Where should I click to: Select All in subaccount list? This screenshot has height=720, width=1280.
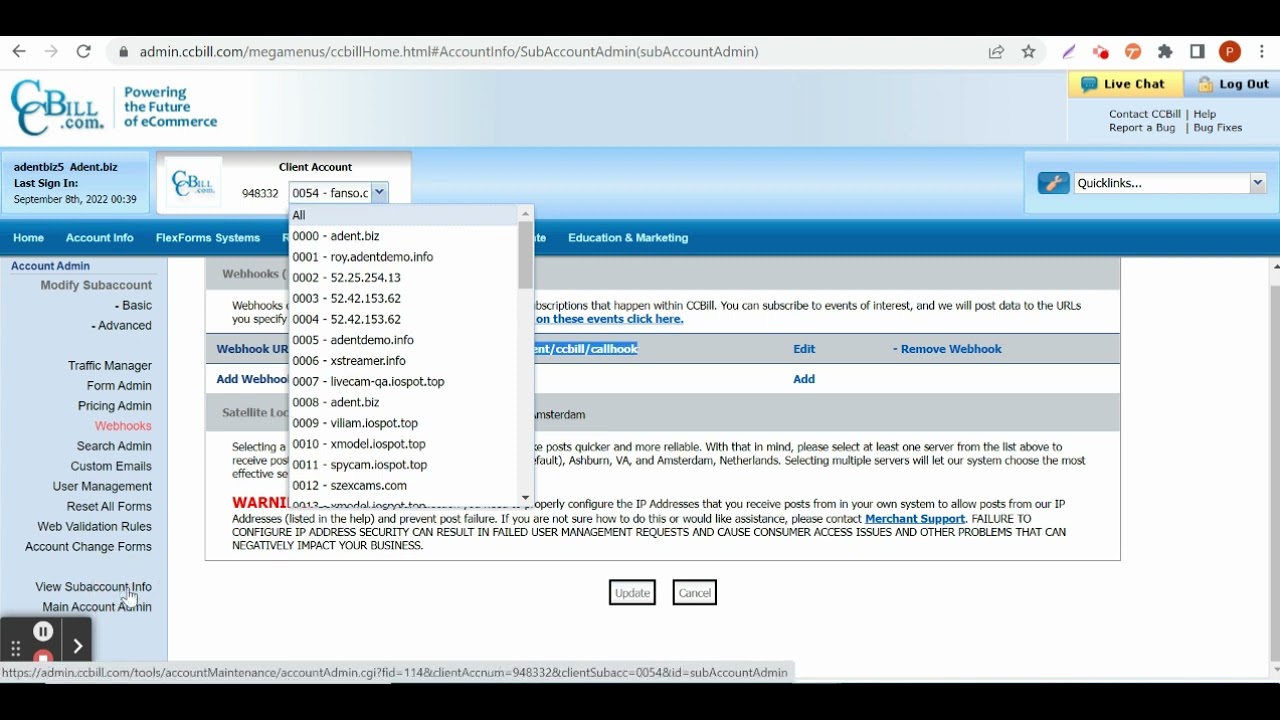click(404, 215)
